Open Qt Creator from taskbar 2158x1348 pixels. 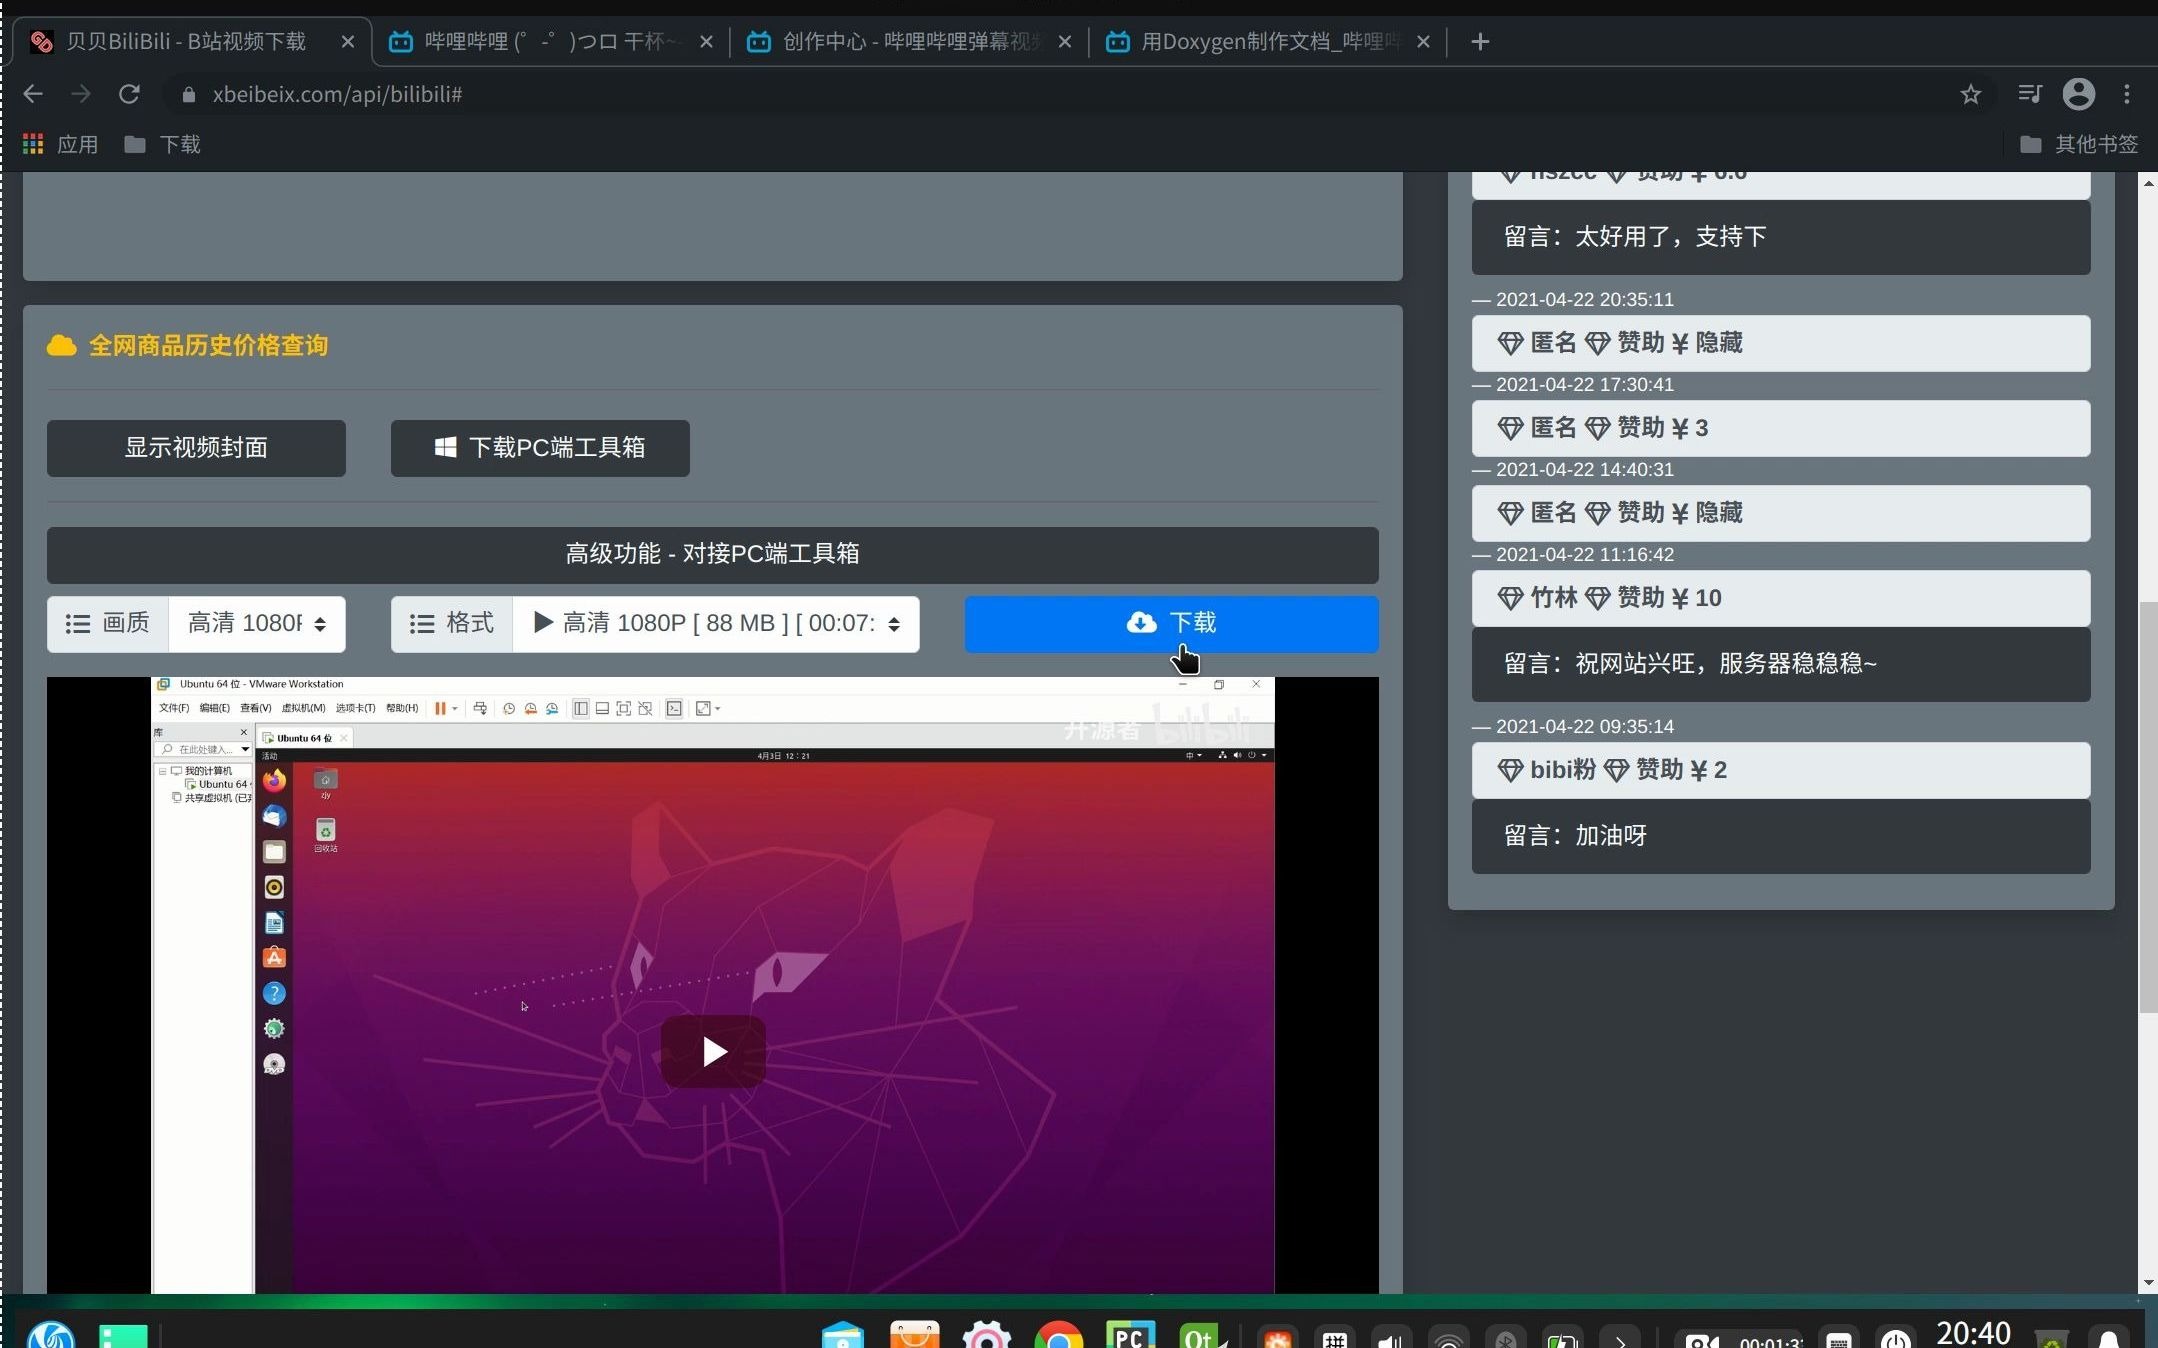[1201, 1334]
